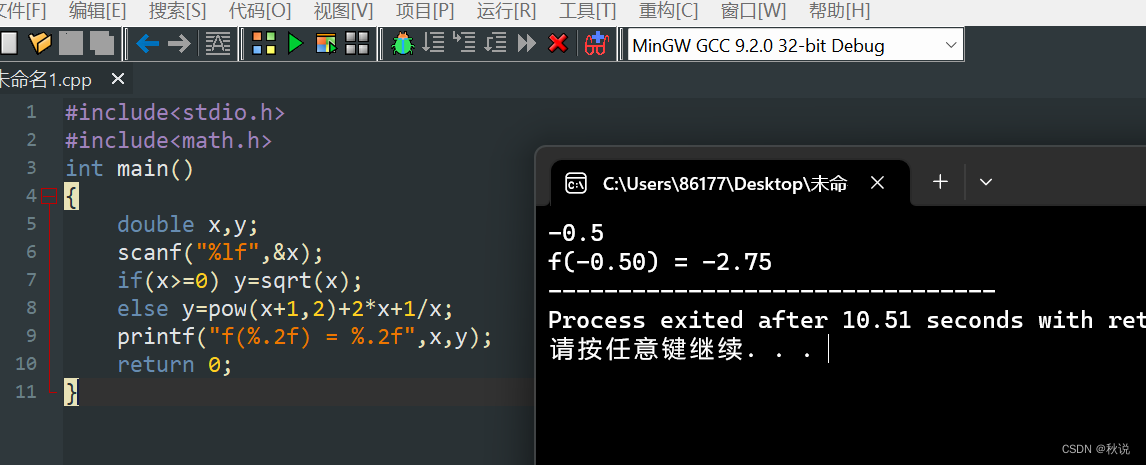
Task: Click the int main() line
Action: point(129,169)
